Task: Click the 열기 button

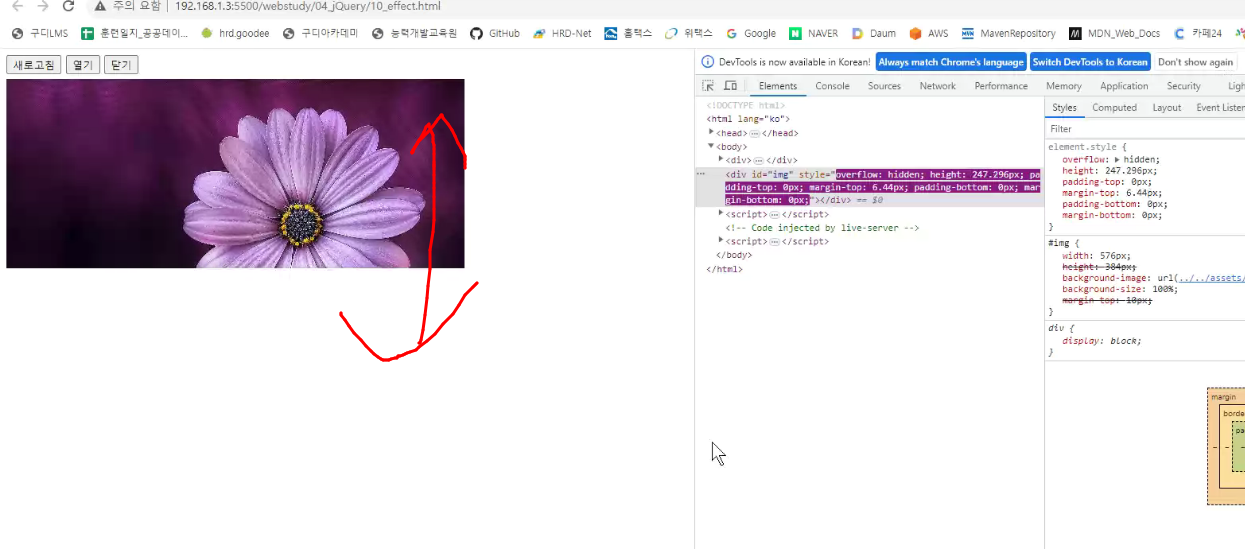Action: click(x=83, y=65)
